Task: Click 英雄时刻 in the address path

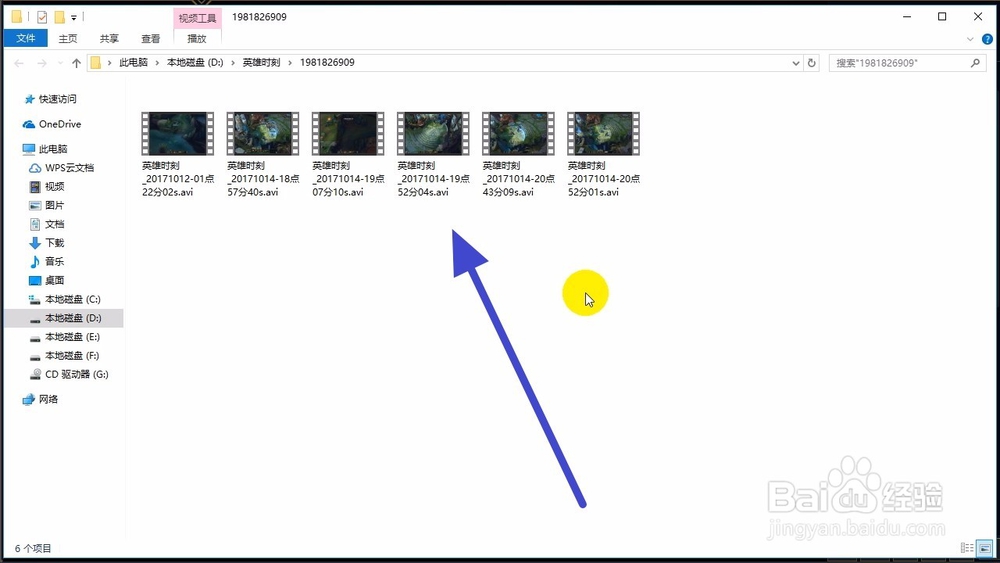Action: point(261,62)
